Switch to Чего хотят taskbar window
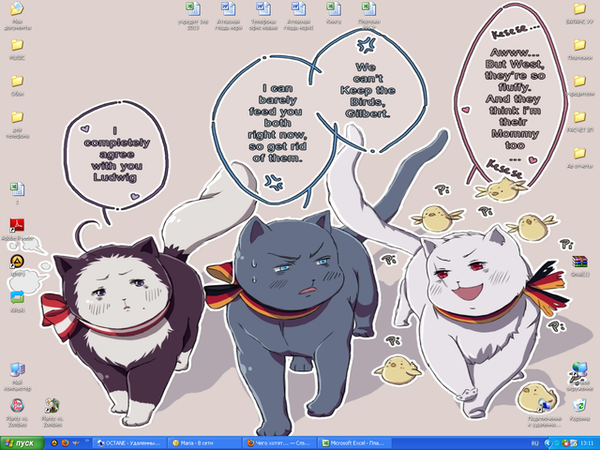The image size is (600, 450). click(x=279, y=441)
